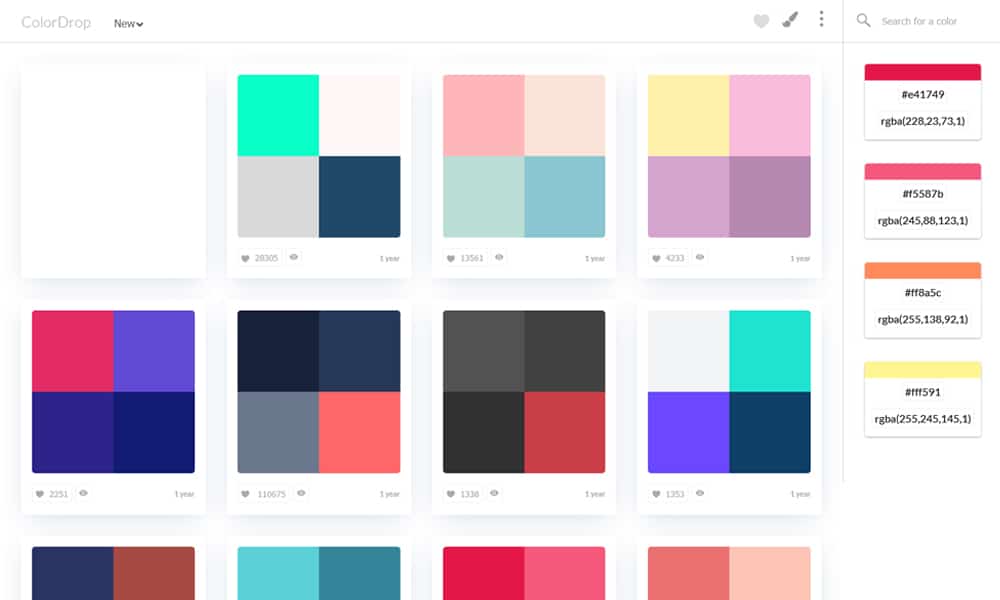Image resolution: width=1000 pixels, height=600 pixels.
Task: Toggle like on the 28305-likes palette
Action: point(244,257)
